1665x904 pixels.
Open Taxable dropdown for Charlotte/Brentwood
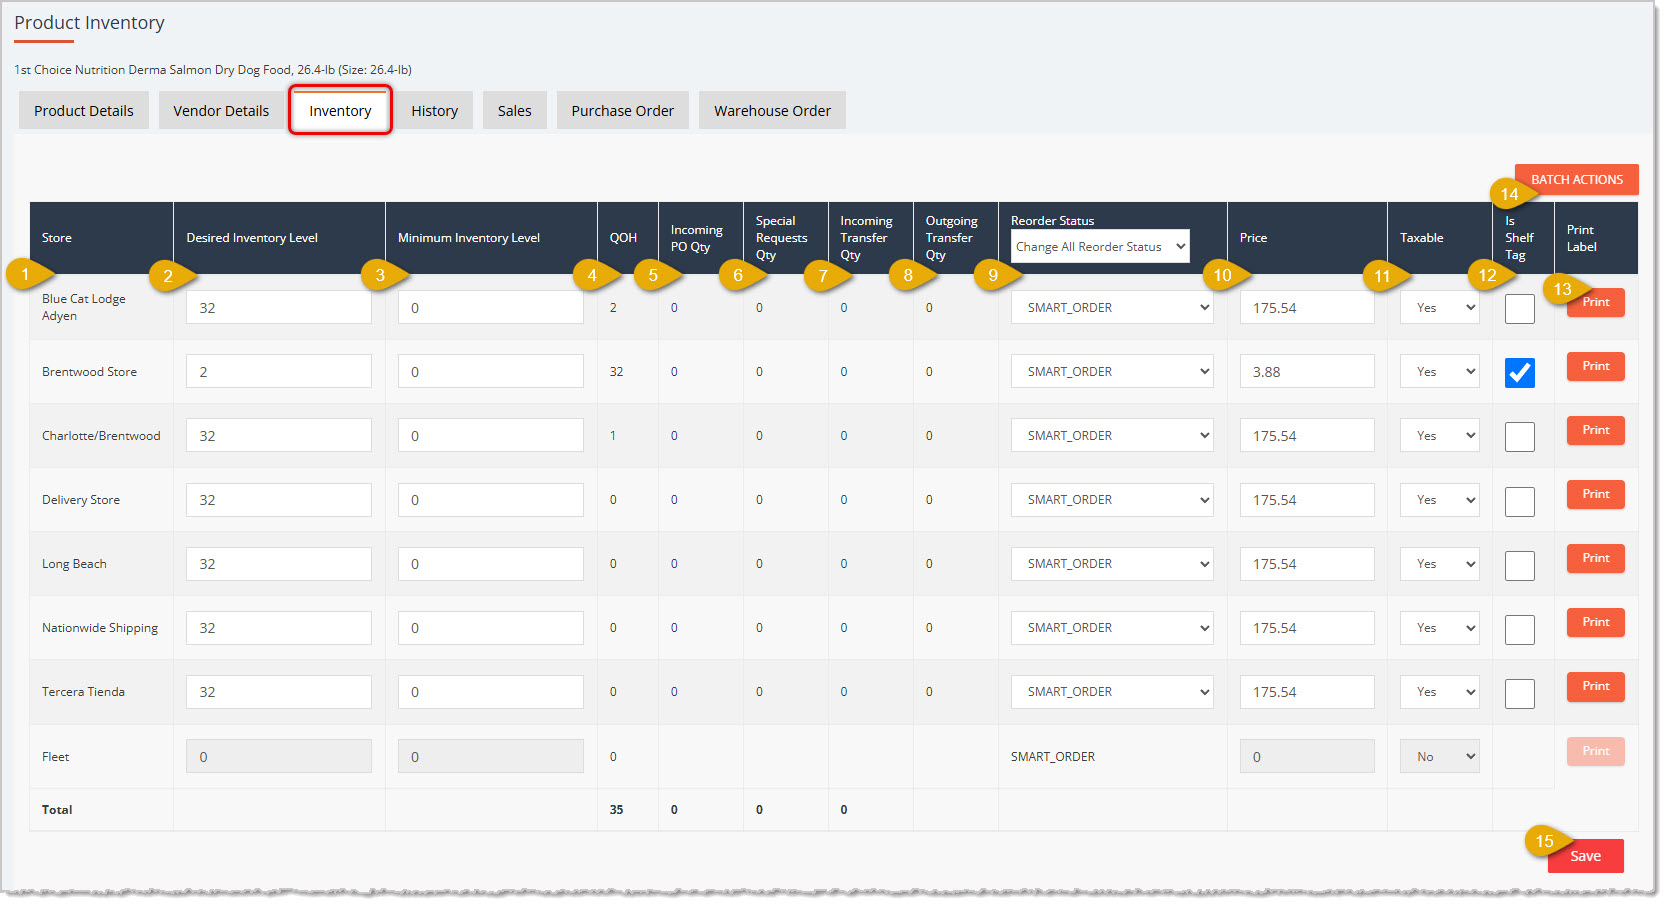point(1440,436)
